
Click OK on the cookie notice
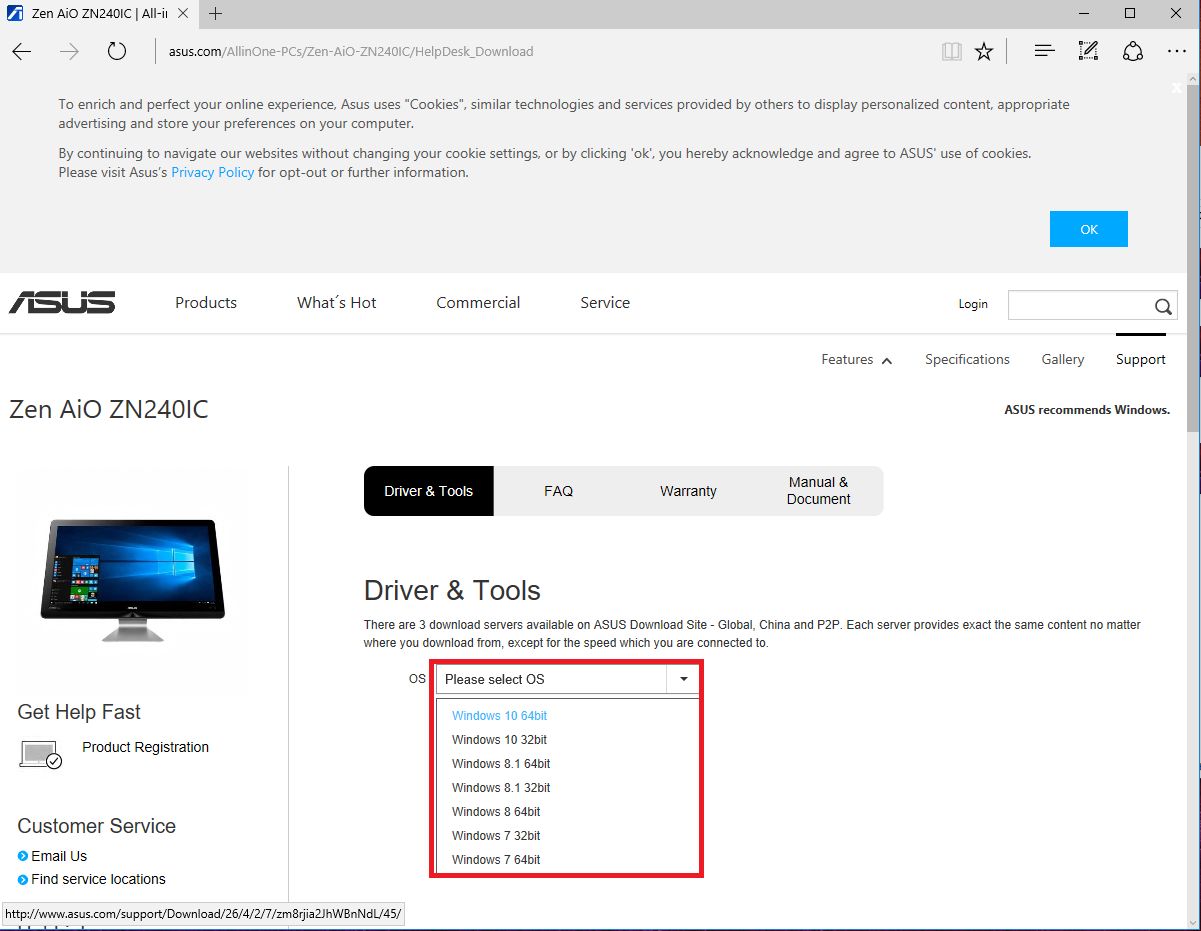[x=1089, y=229]
